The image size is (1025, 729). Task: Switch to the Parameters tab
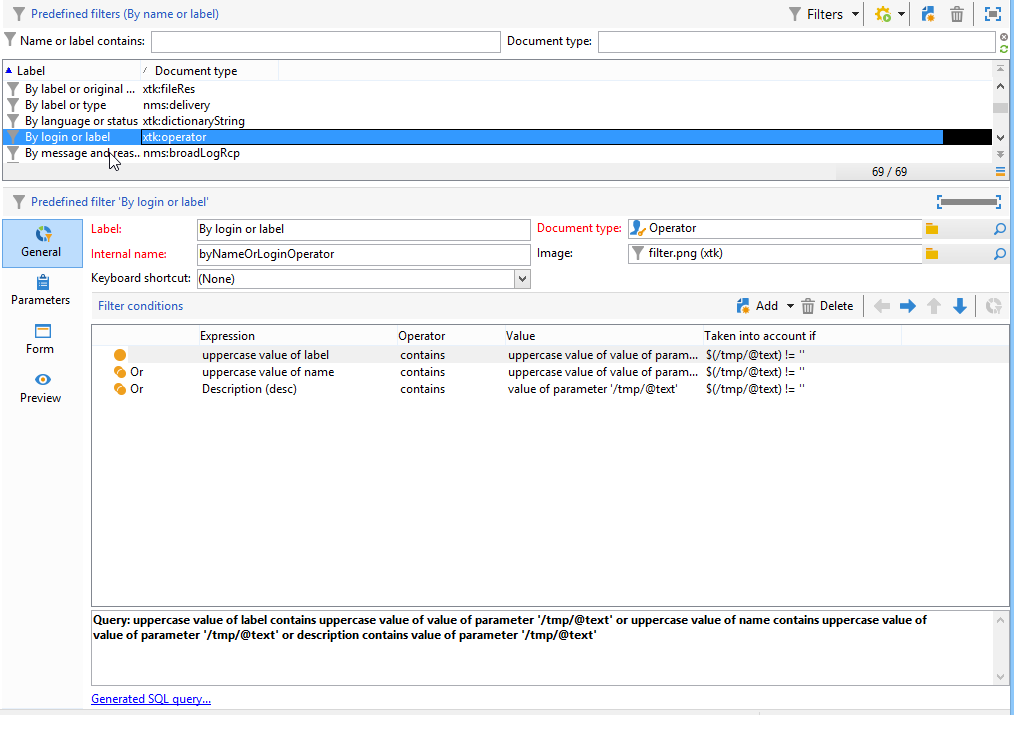click(41, 291)
